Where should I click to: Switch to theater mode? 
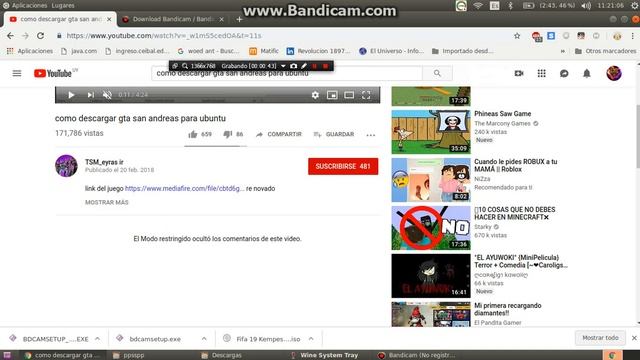tap(349, 95)
